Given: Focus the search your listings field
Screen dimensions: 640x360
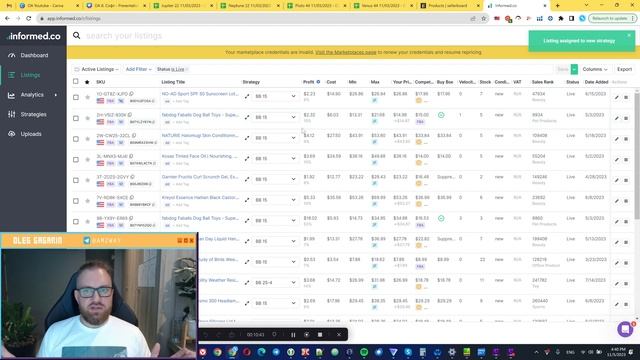Looking at the screenshot, I should click(302, 36).
